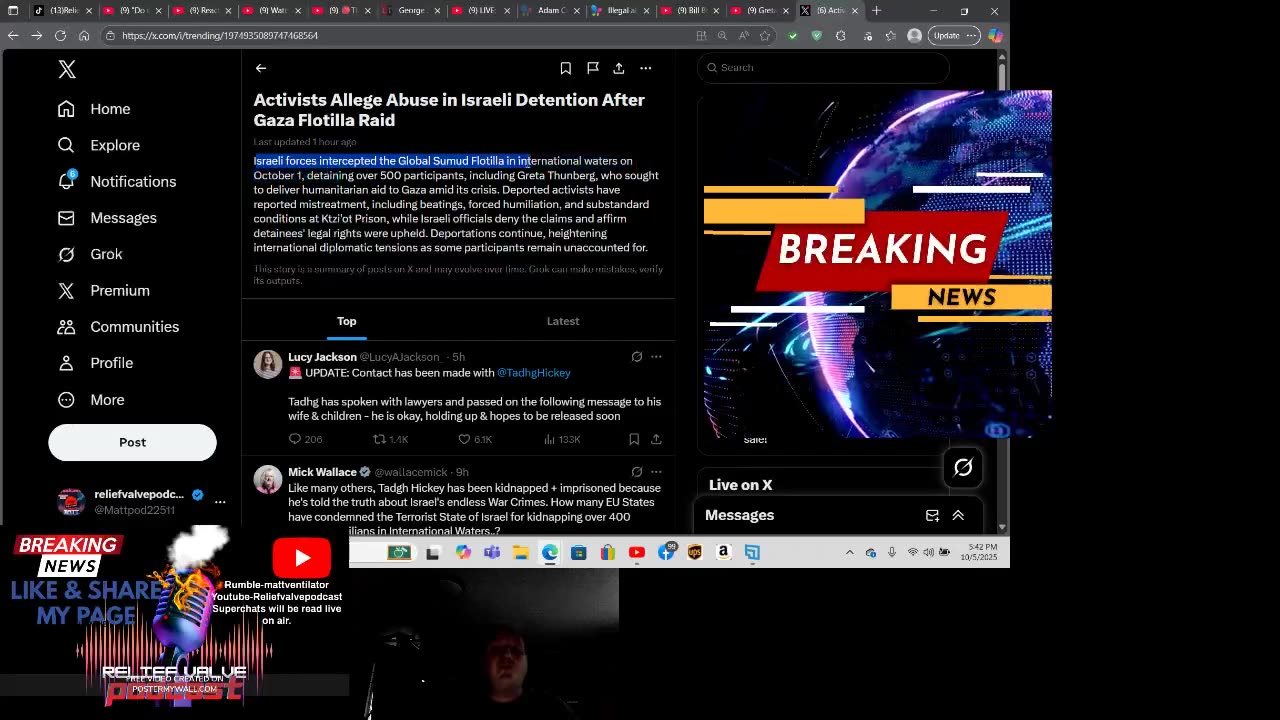1280x720 pixels.
Task: Click the flag icon atop the story
Action: click(593, 68)
